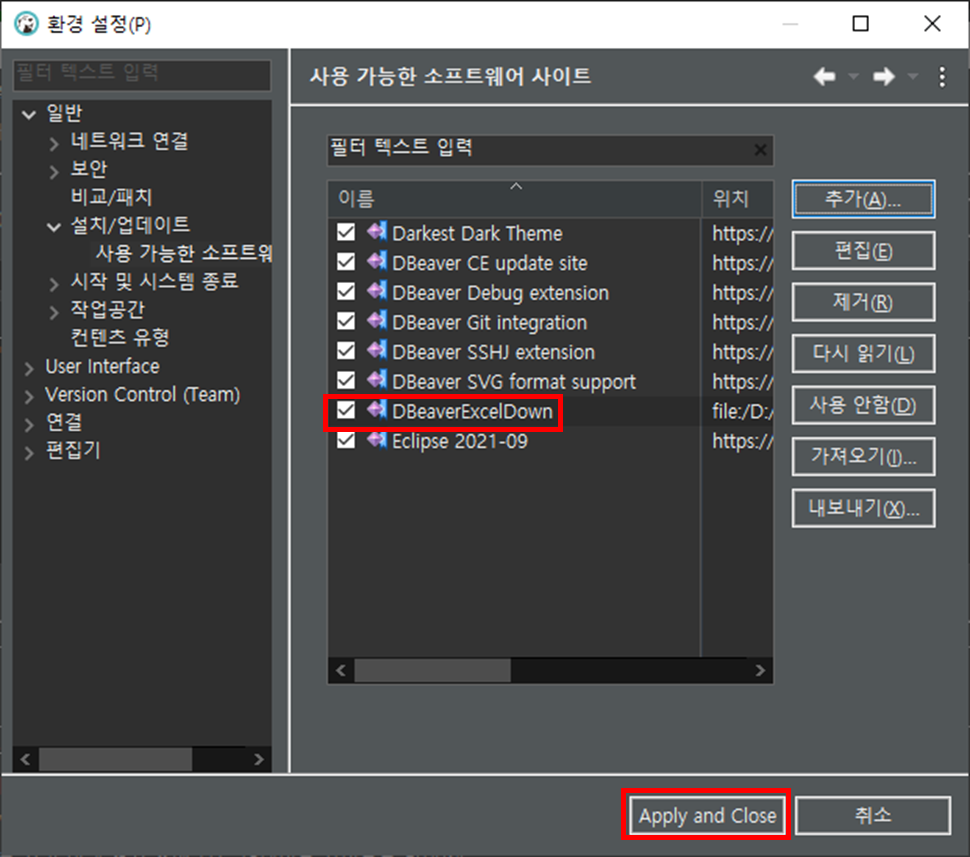Expand the 작업공간 tree node

[x=54, y=311]
